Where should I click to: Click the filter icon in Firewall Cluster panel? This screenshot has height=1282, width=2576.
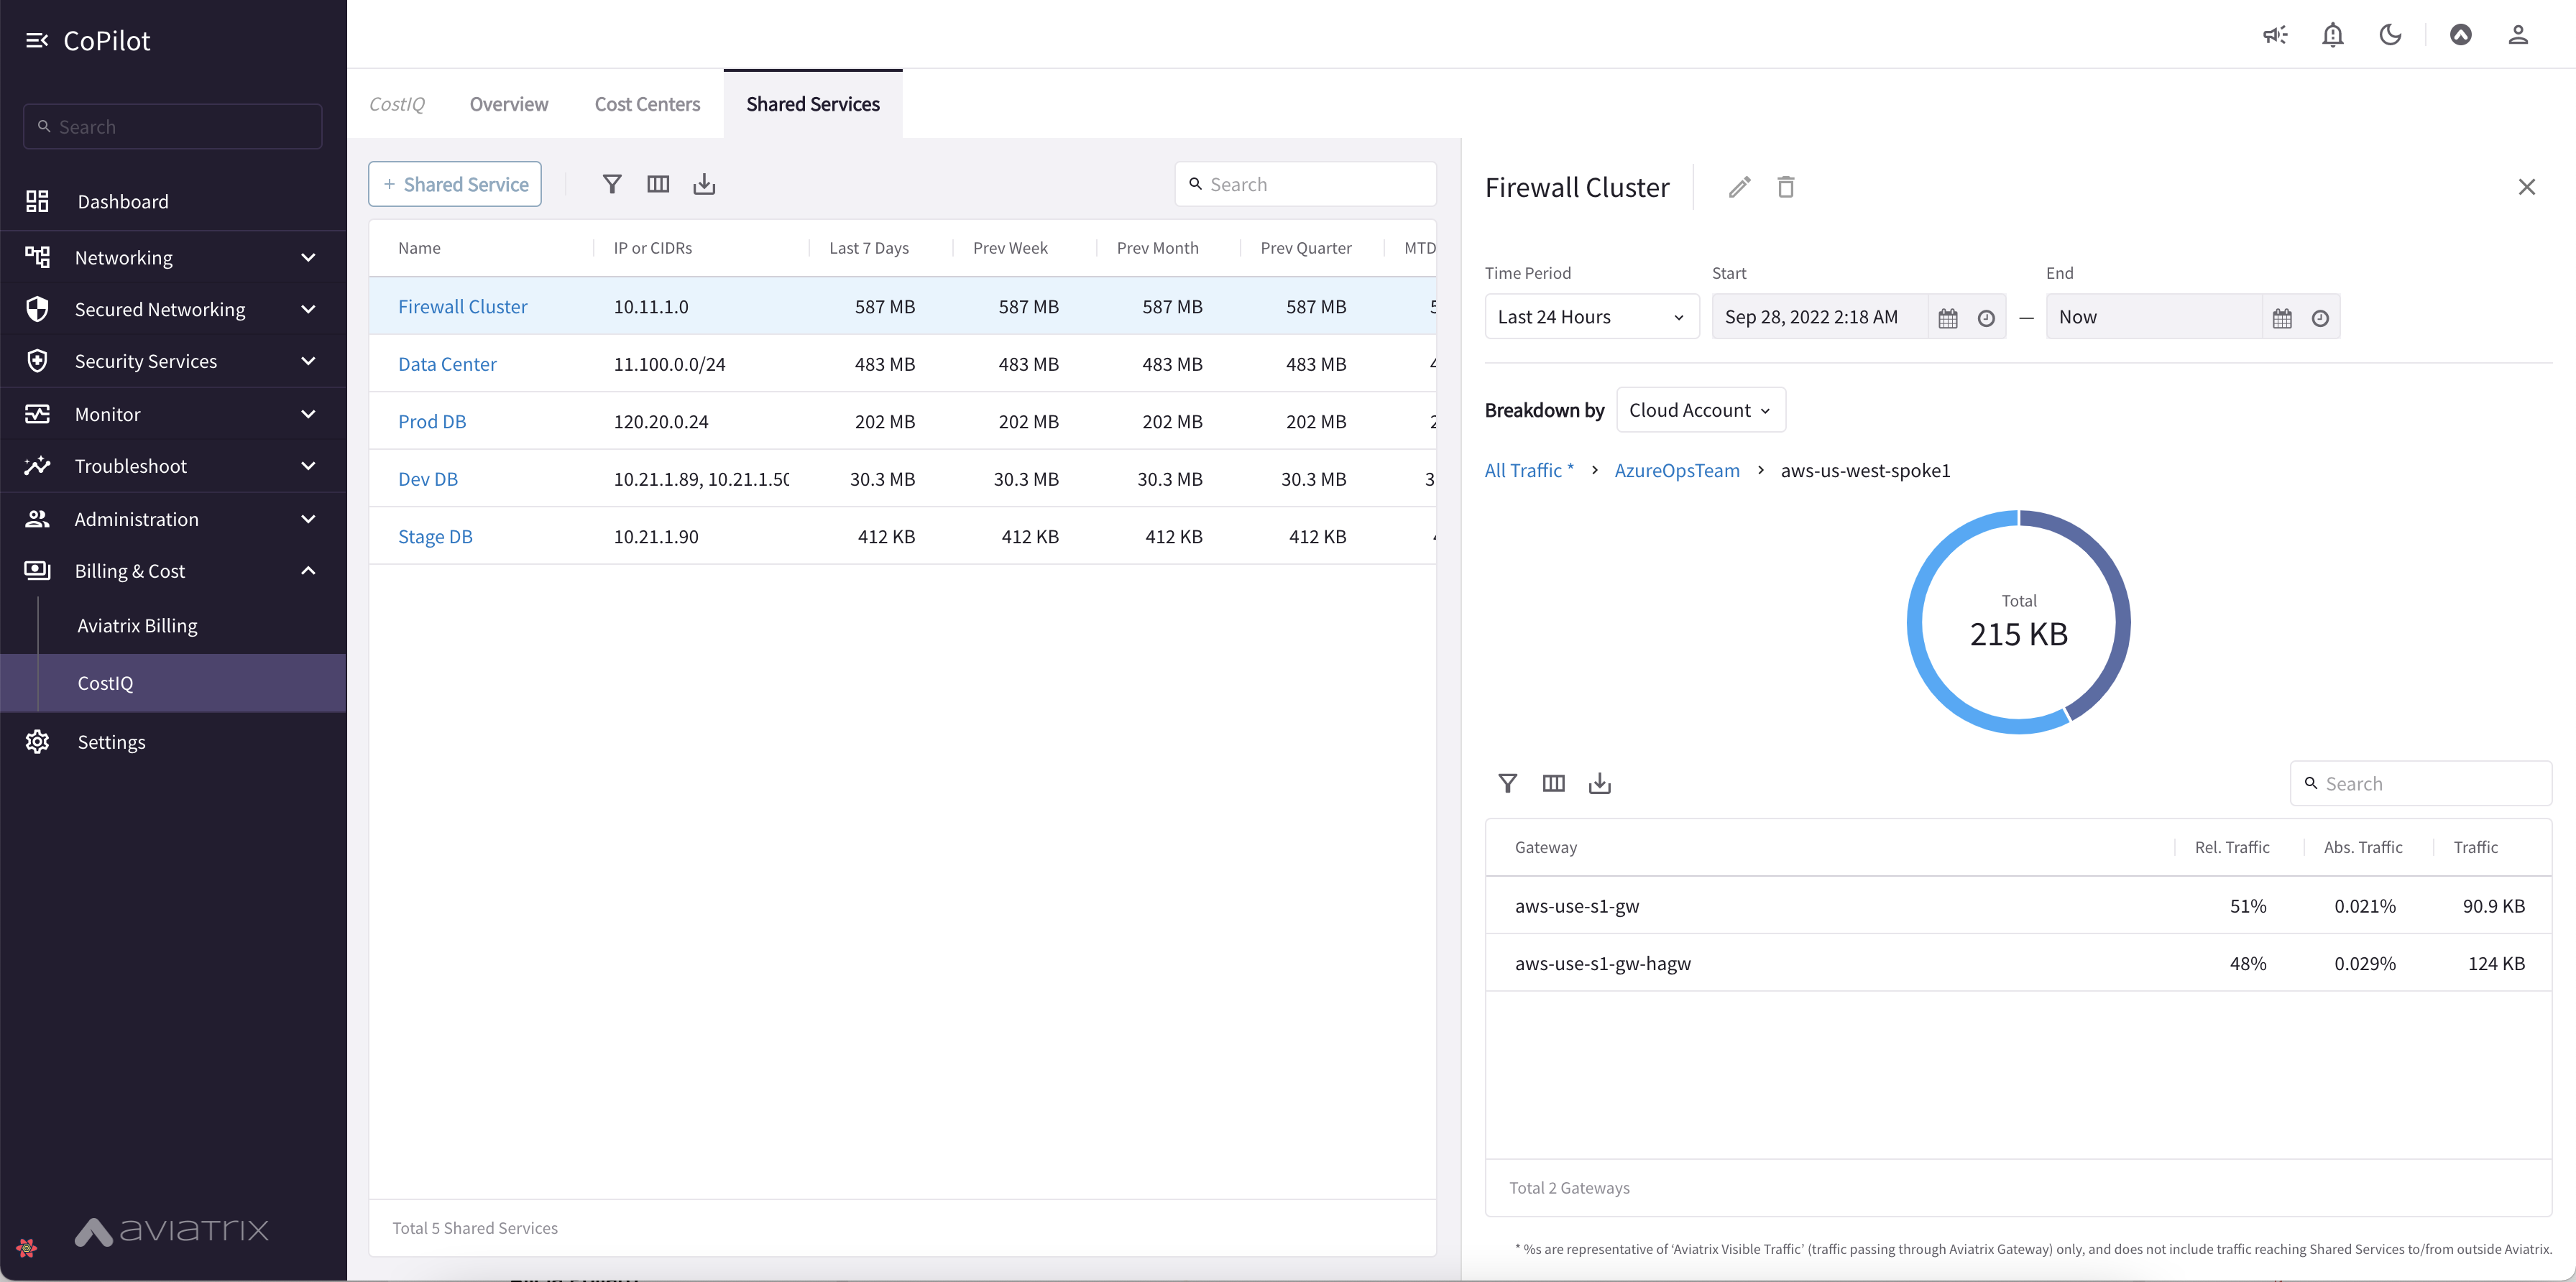[x=1508, y=784]
